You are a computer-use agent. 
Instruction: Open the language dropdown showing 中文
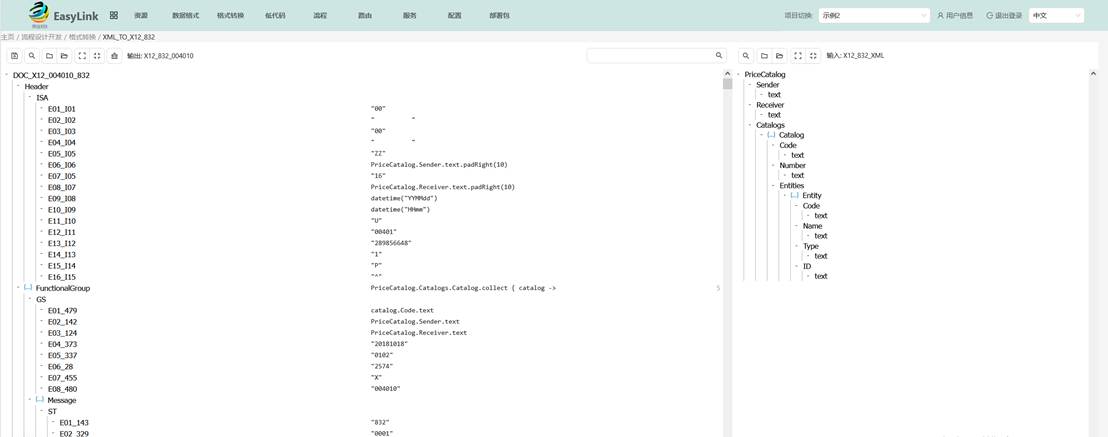1056,16
